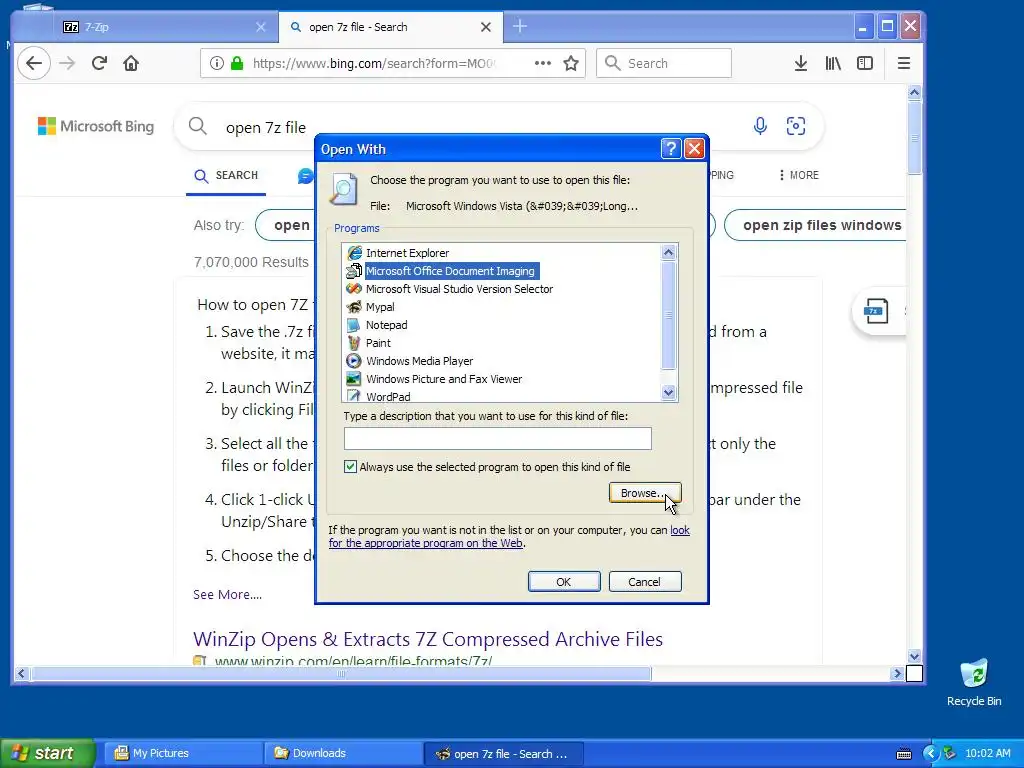
Task: Pick Windows Picture and Fax Viewer
Action: [x=443, y=379]
